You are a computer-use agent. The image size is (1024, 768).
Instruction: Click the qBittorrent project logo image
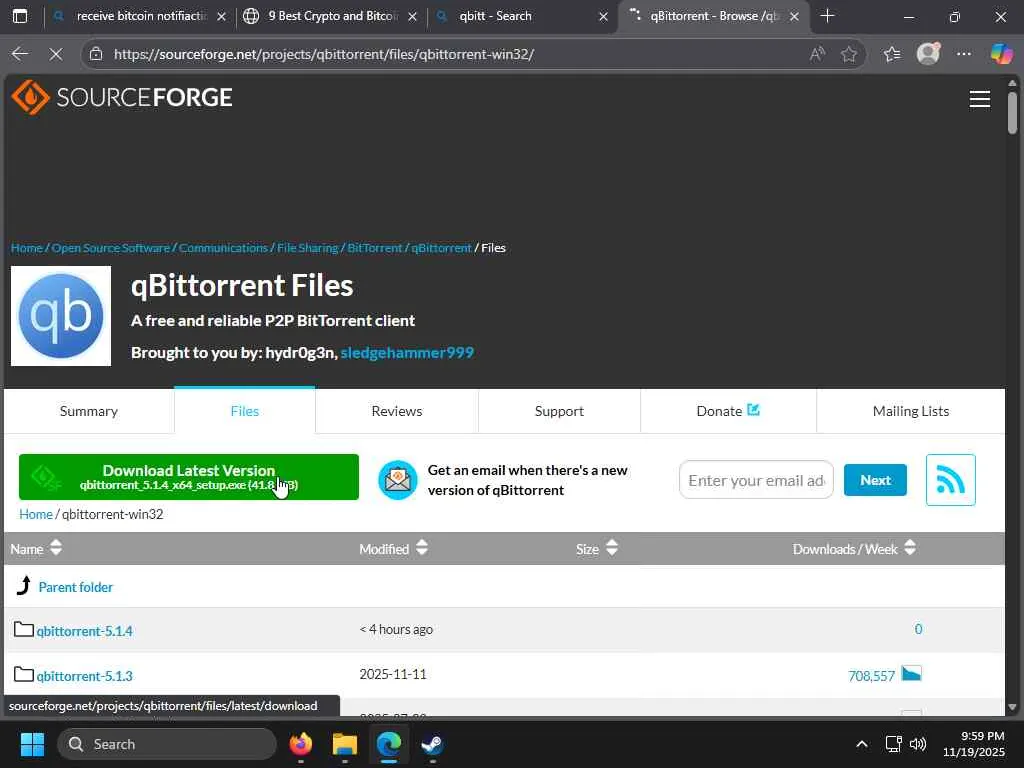coord(61,315)
